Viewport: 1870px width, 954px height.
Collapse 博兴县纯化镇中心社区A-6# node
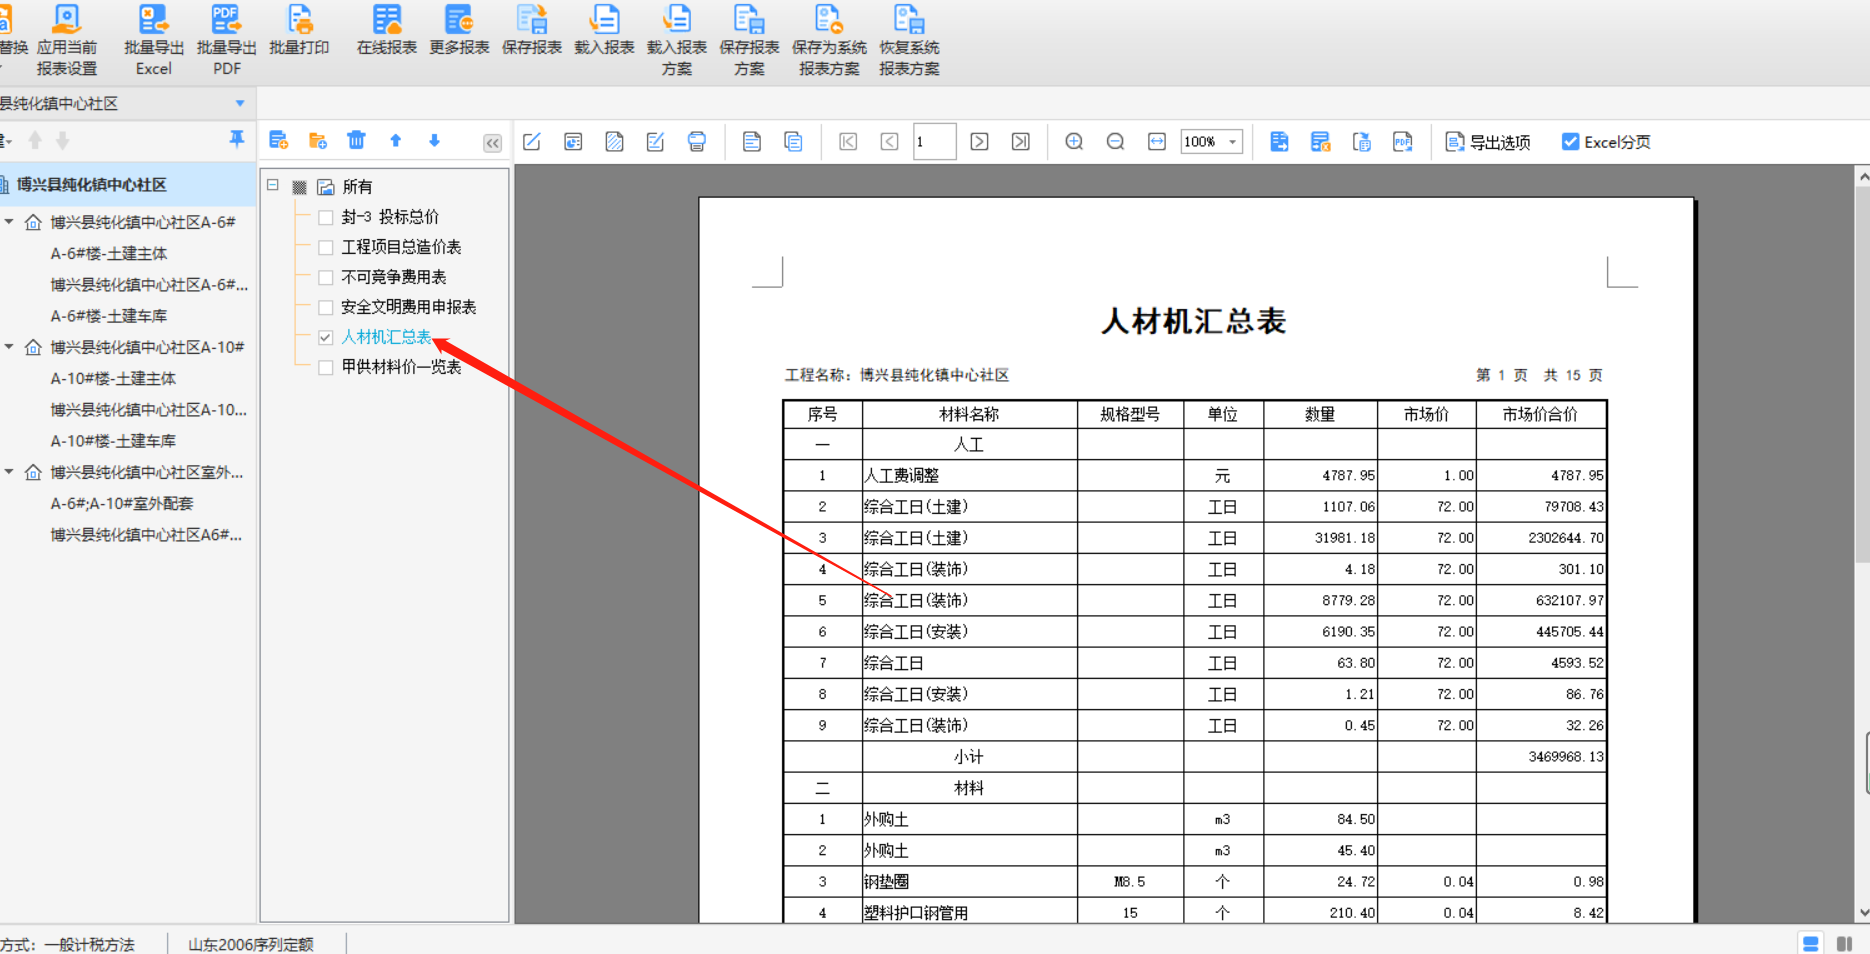[x=9, y=222]
